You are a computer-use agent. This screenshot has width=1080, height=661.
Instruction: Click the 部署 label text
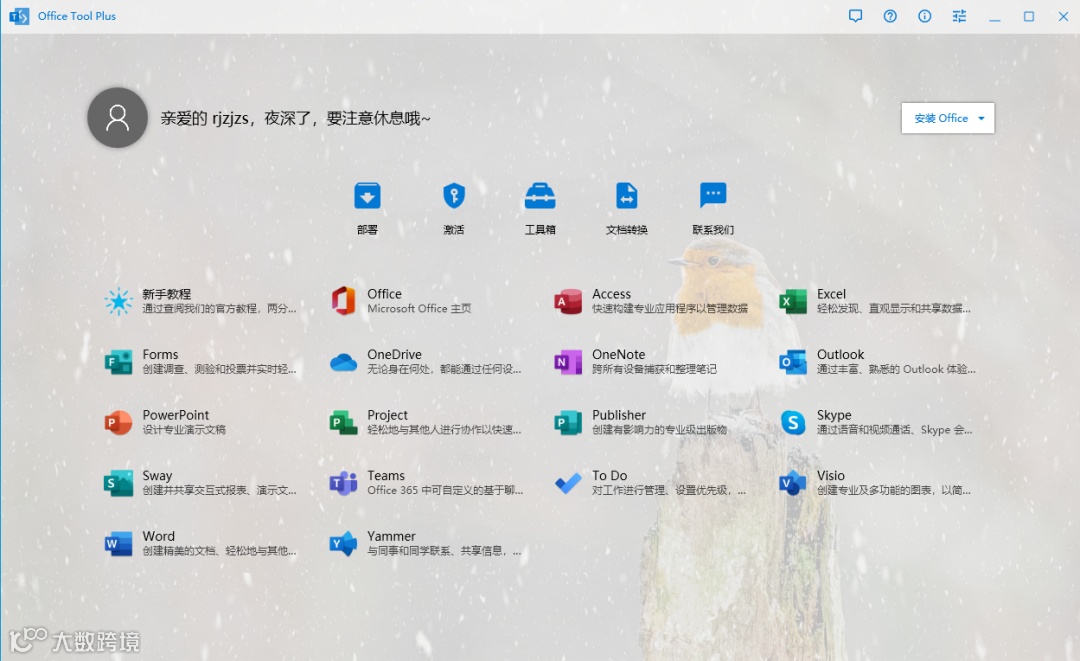click(x=367, y=230)
